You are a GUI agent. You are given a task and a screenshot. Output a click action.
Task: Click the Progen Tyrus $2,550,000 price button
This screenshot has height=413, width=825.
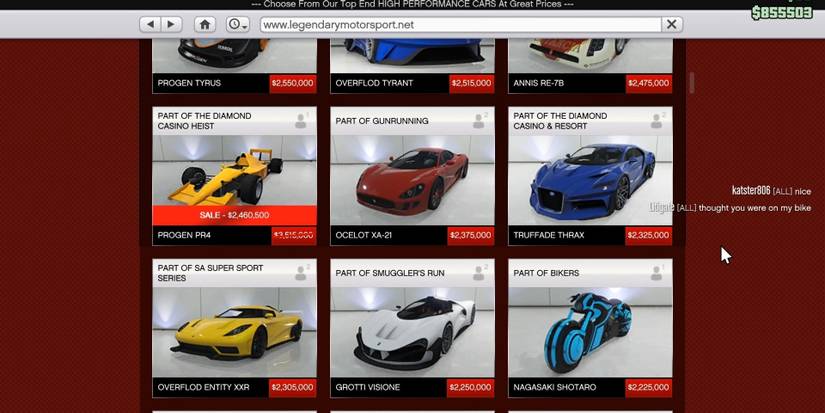click(293, 83)
